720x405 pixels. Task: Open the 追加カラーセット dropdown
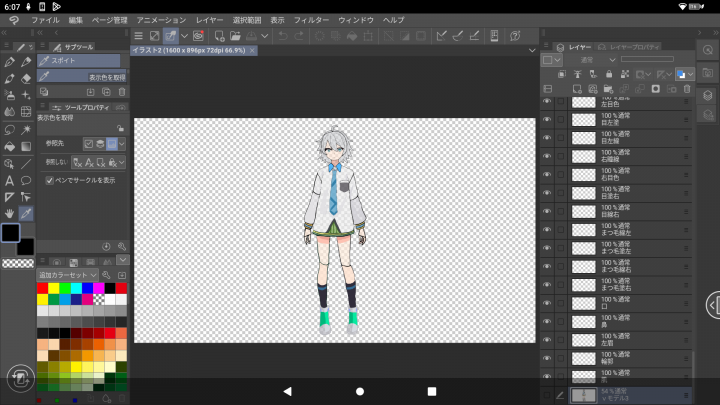(x=67, y=274)
